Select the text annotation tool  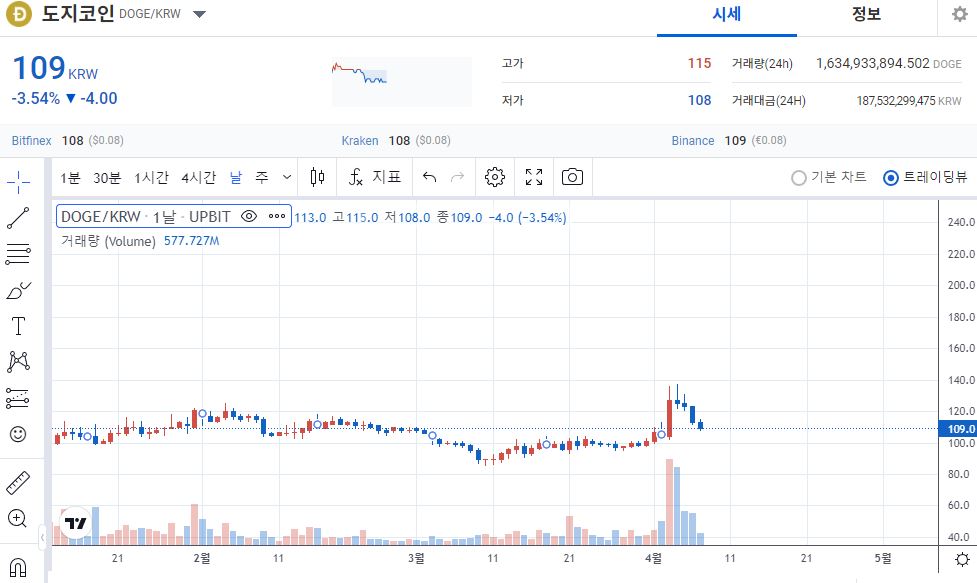(19, 326)
